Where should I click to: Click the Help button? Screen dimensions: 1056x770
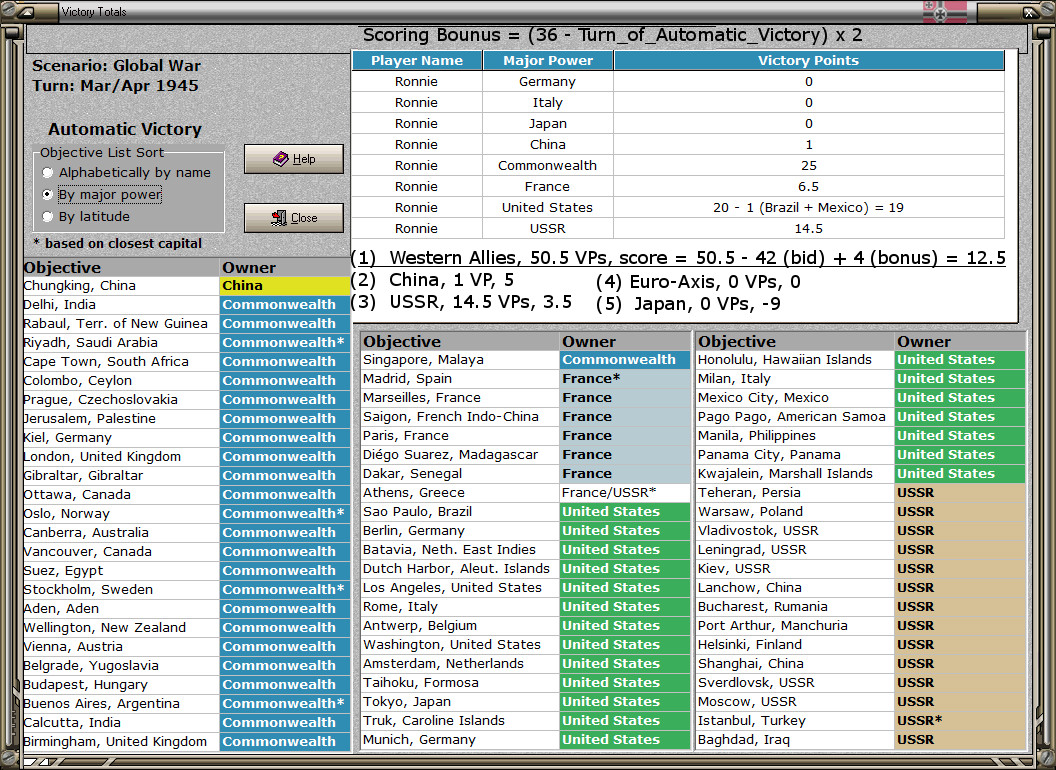tap(294, 159)
